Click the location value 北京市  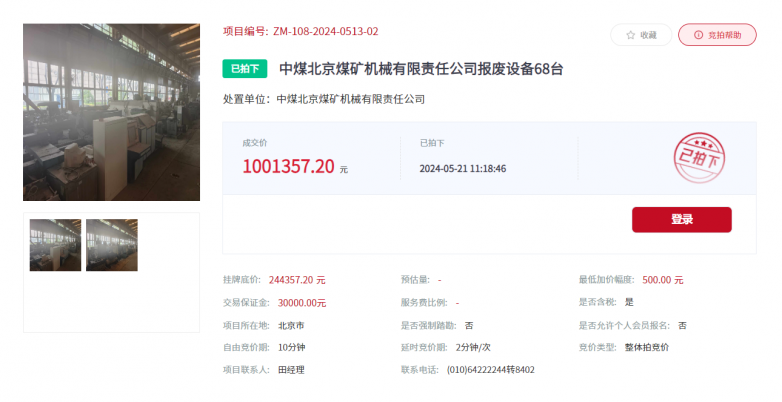[291, 326]
